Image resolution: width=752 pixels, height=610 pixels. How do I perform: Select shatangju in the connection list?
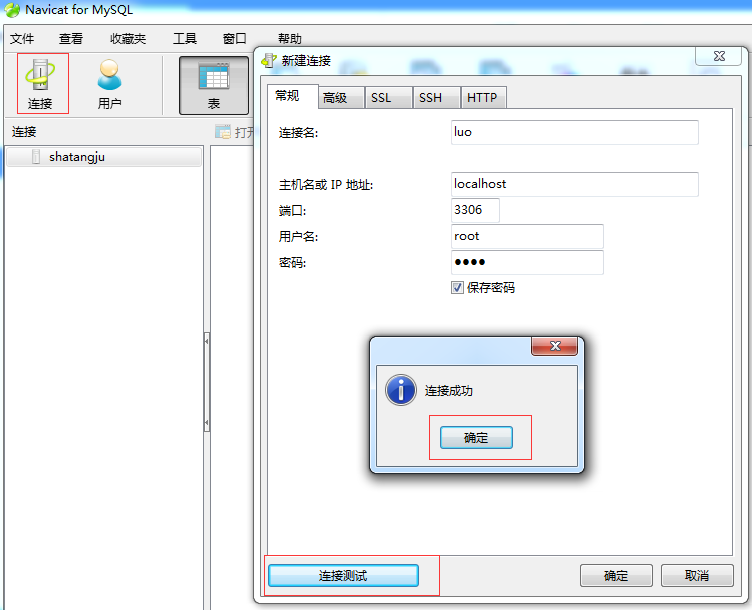pyautogui.click(x=104, y=157)
